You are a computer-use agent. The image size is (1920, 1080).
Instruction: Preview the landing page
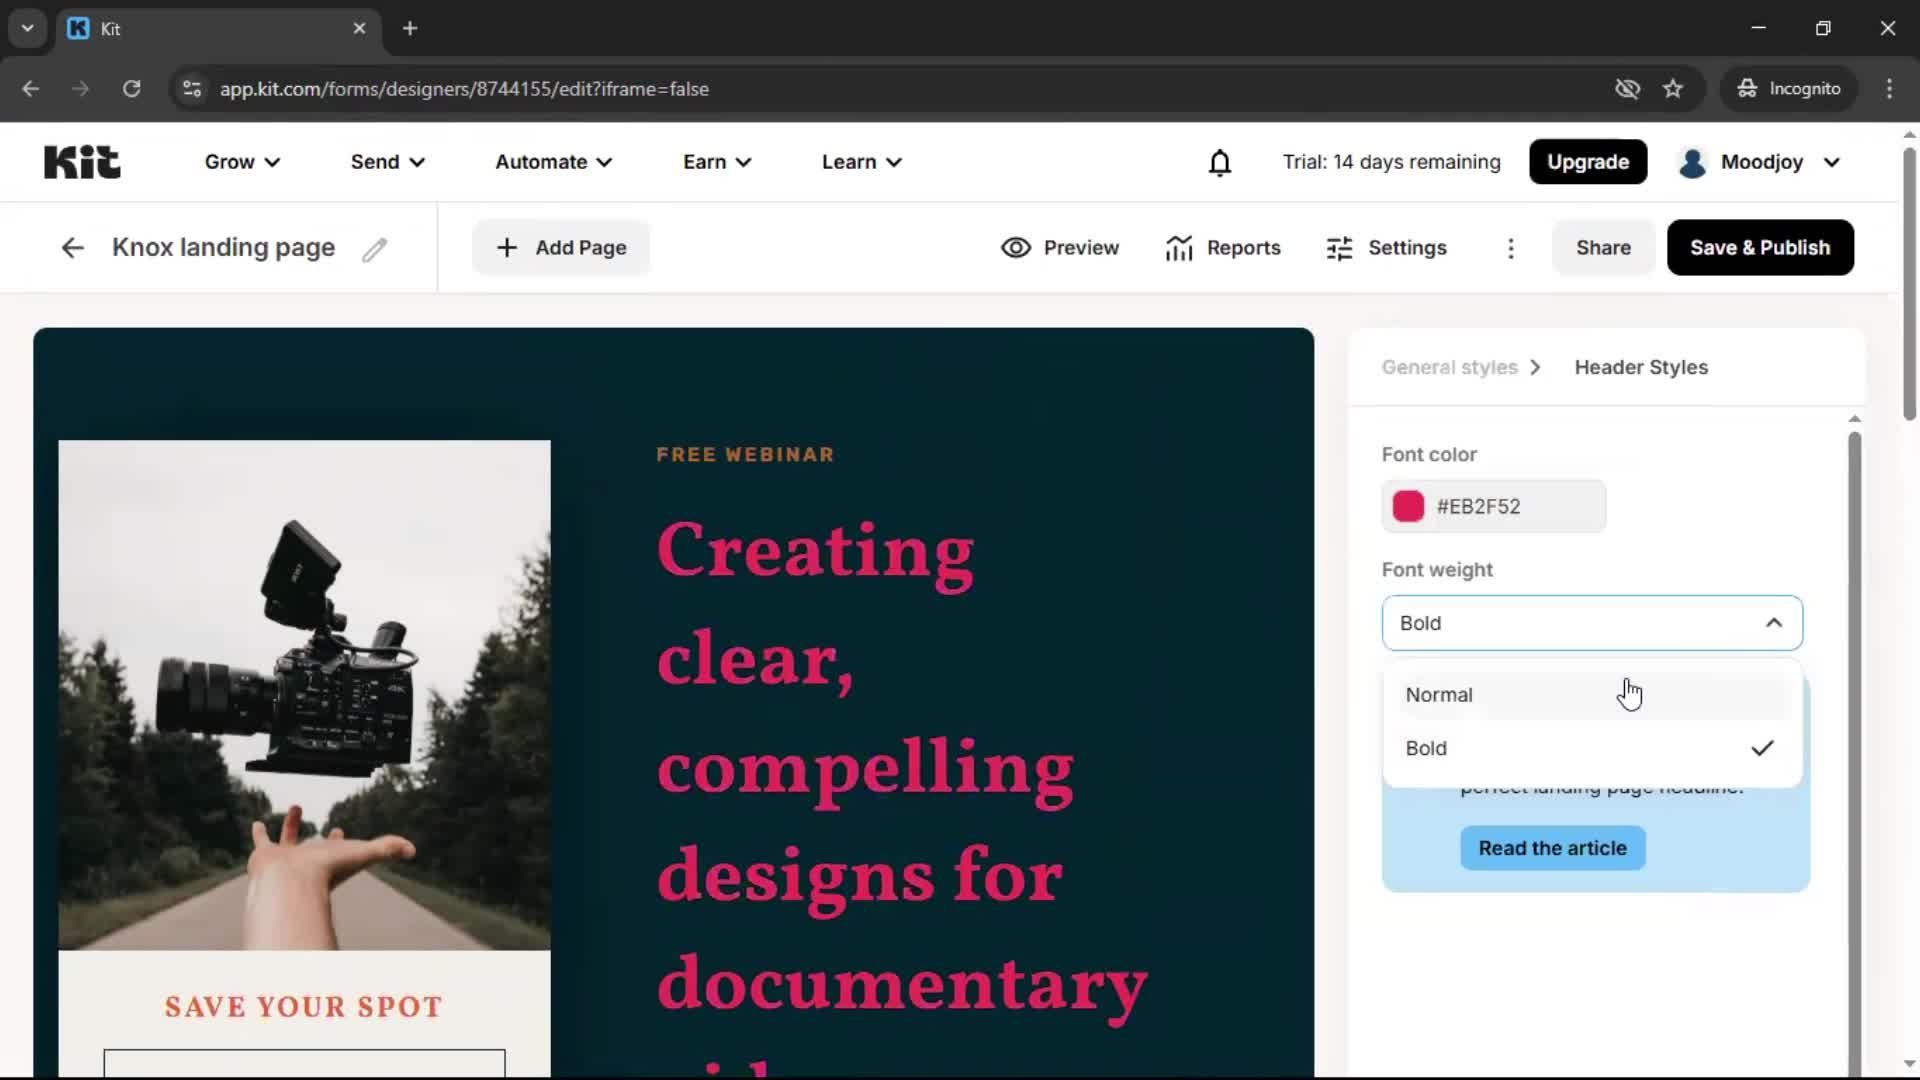click(1059, 247)
